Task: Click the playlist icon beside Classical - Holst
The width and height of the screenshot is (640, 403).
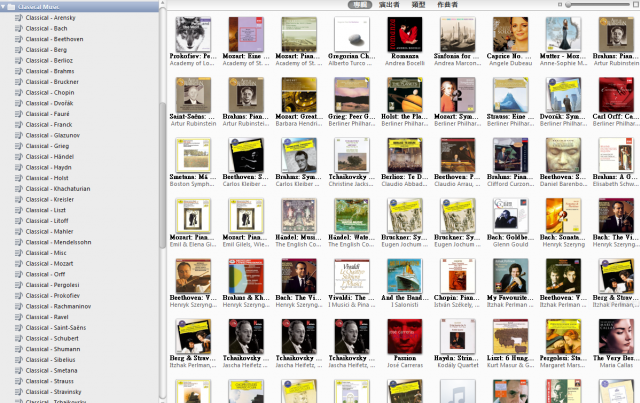Action: [x=19, y=178]
